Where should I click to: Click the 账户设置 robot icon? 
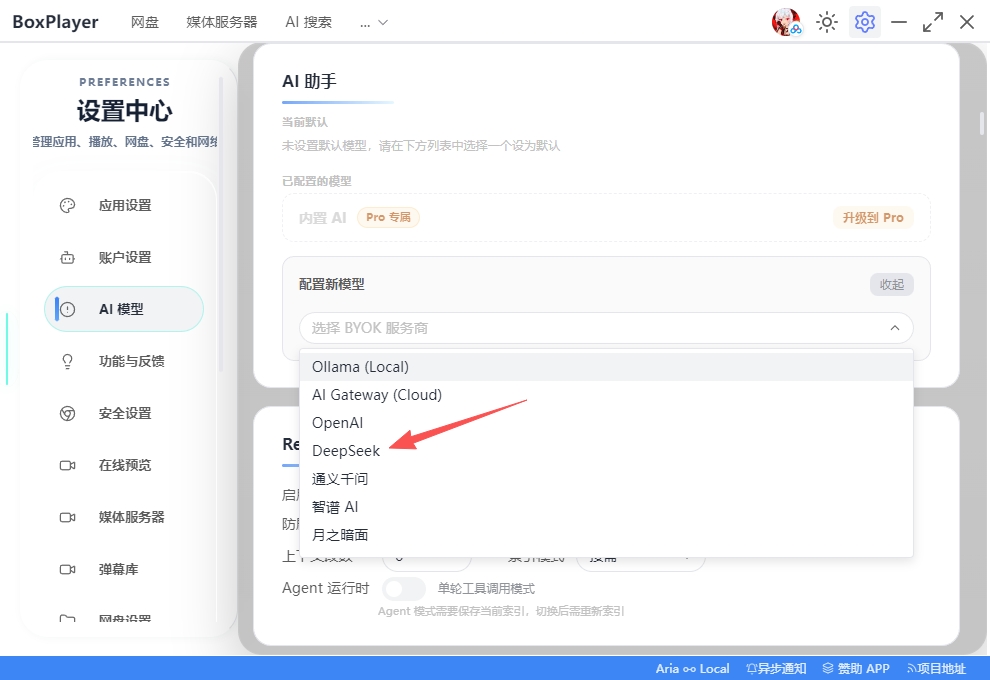pos(68,258)
